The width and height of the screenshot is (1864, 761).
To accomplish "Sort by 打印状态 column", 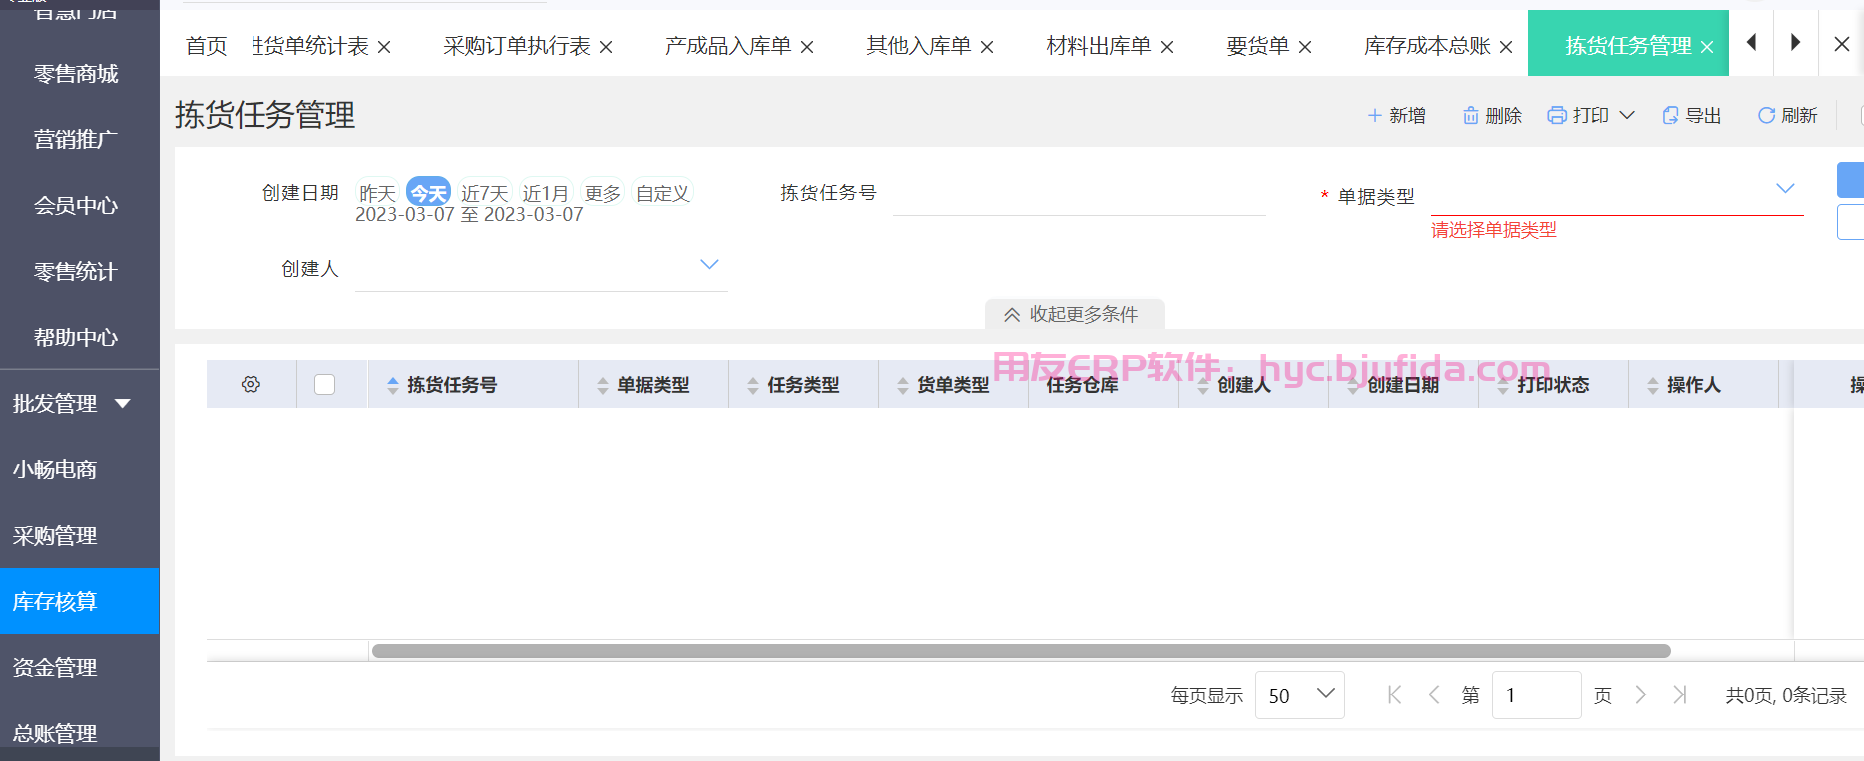I will (1502, 385).
